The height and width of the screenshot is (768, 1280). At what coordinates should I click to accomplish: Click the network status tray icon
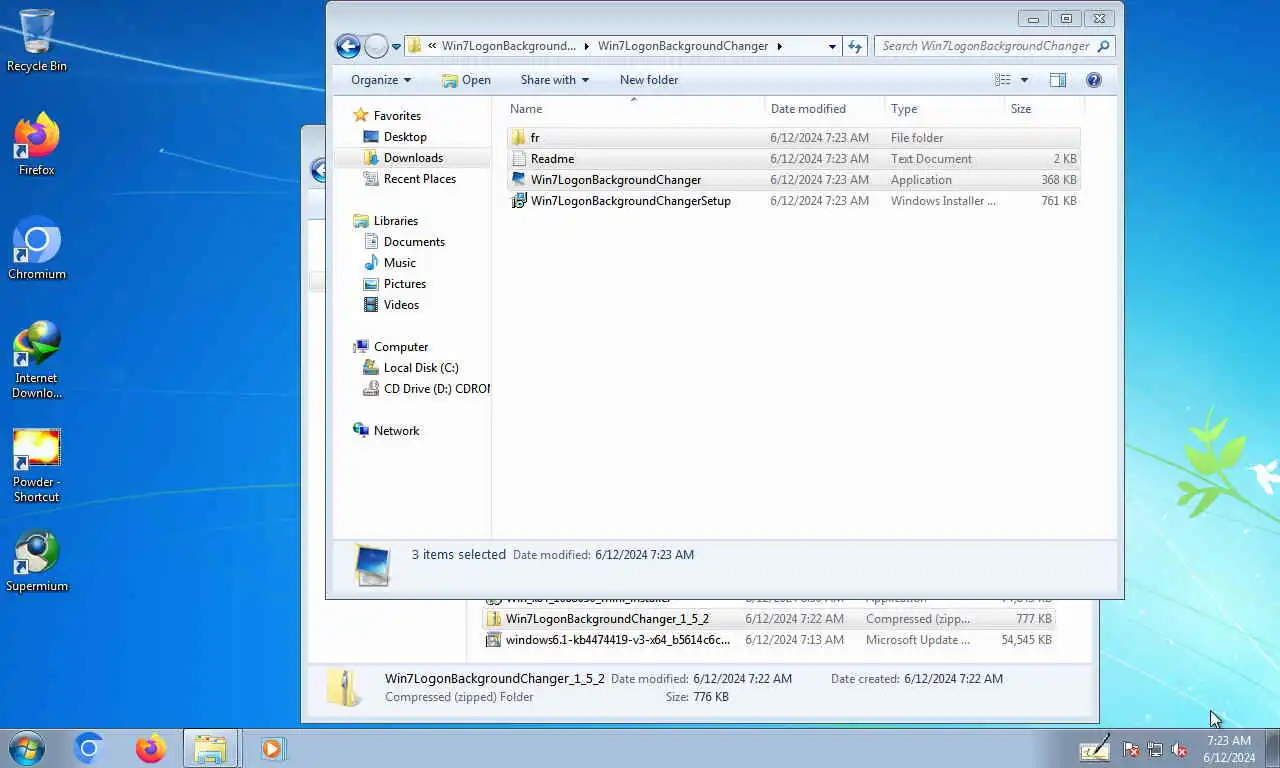1155,749
